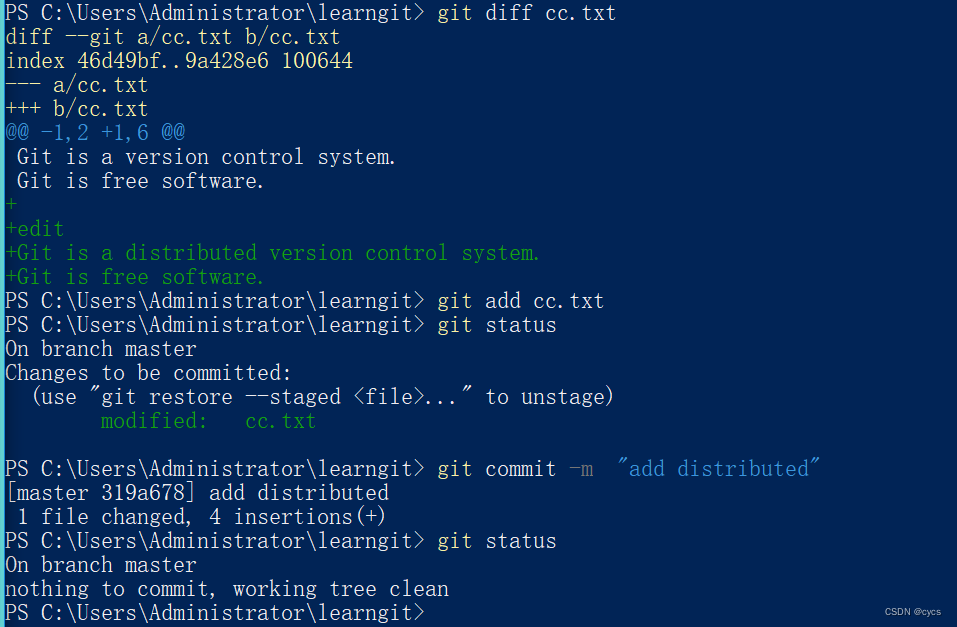This screenshot has height=627, width=957.
Task: Click the git commit -m command line
Action: (x=628, y=469)
